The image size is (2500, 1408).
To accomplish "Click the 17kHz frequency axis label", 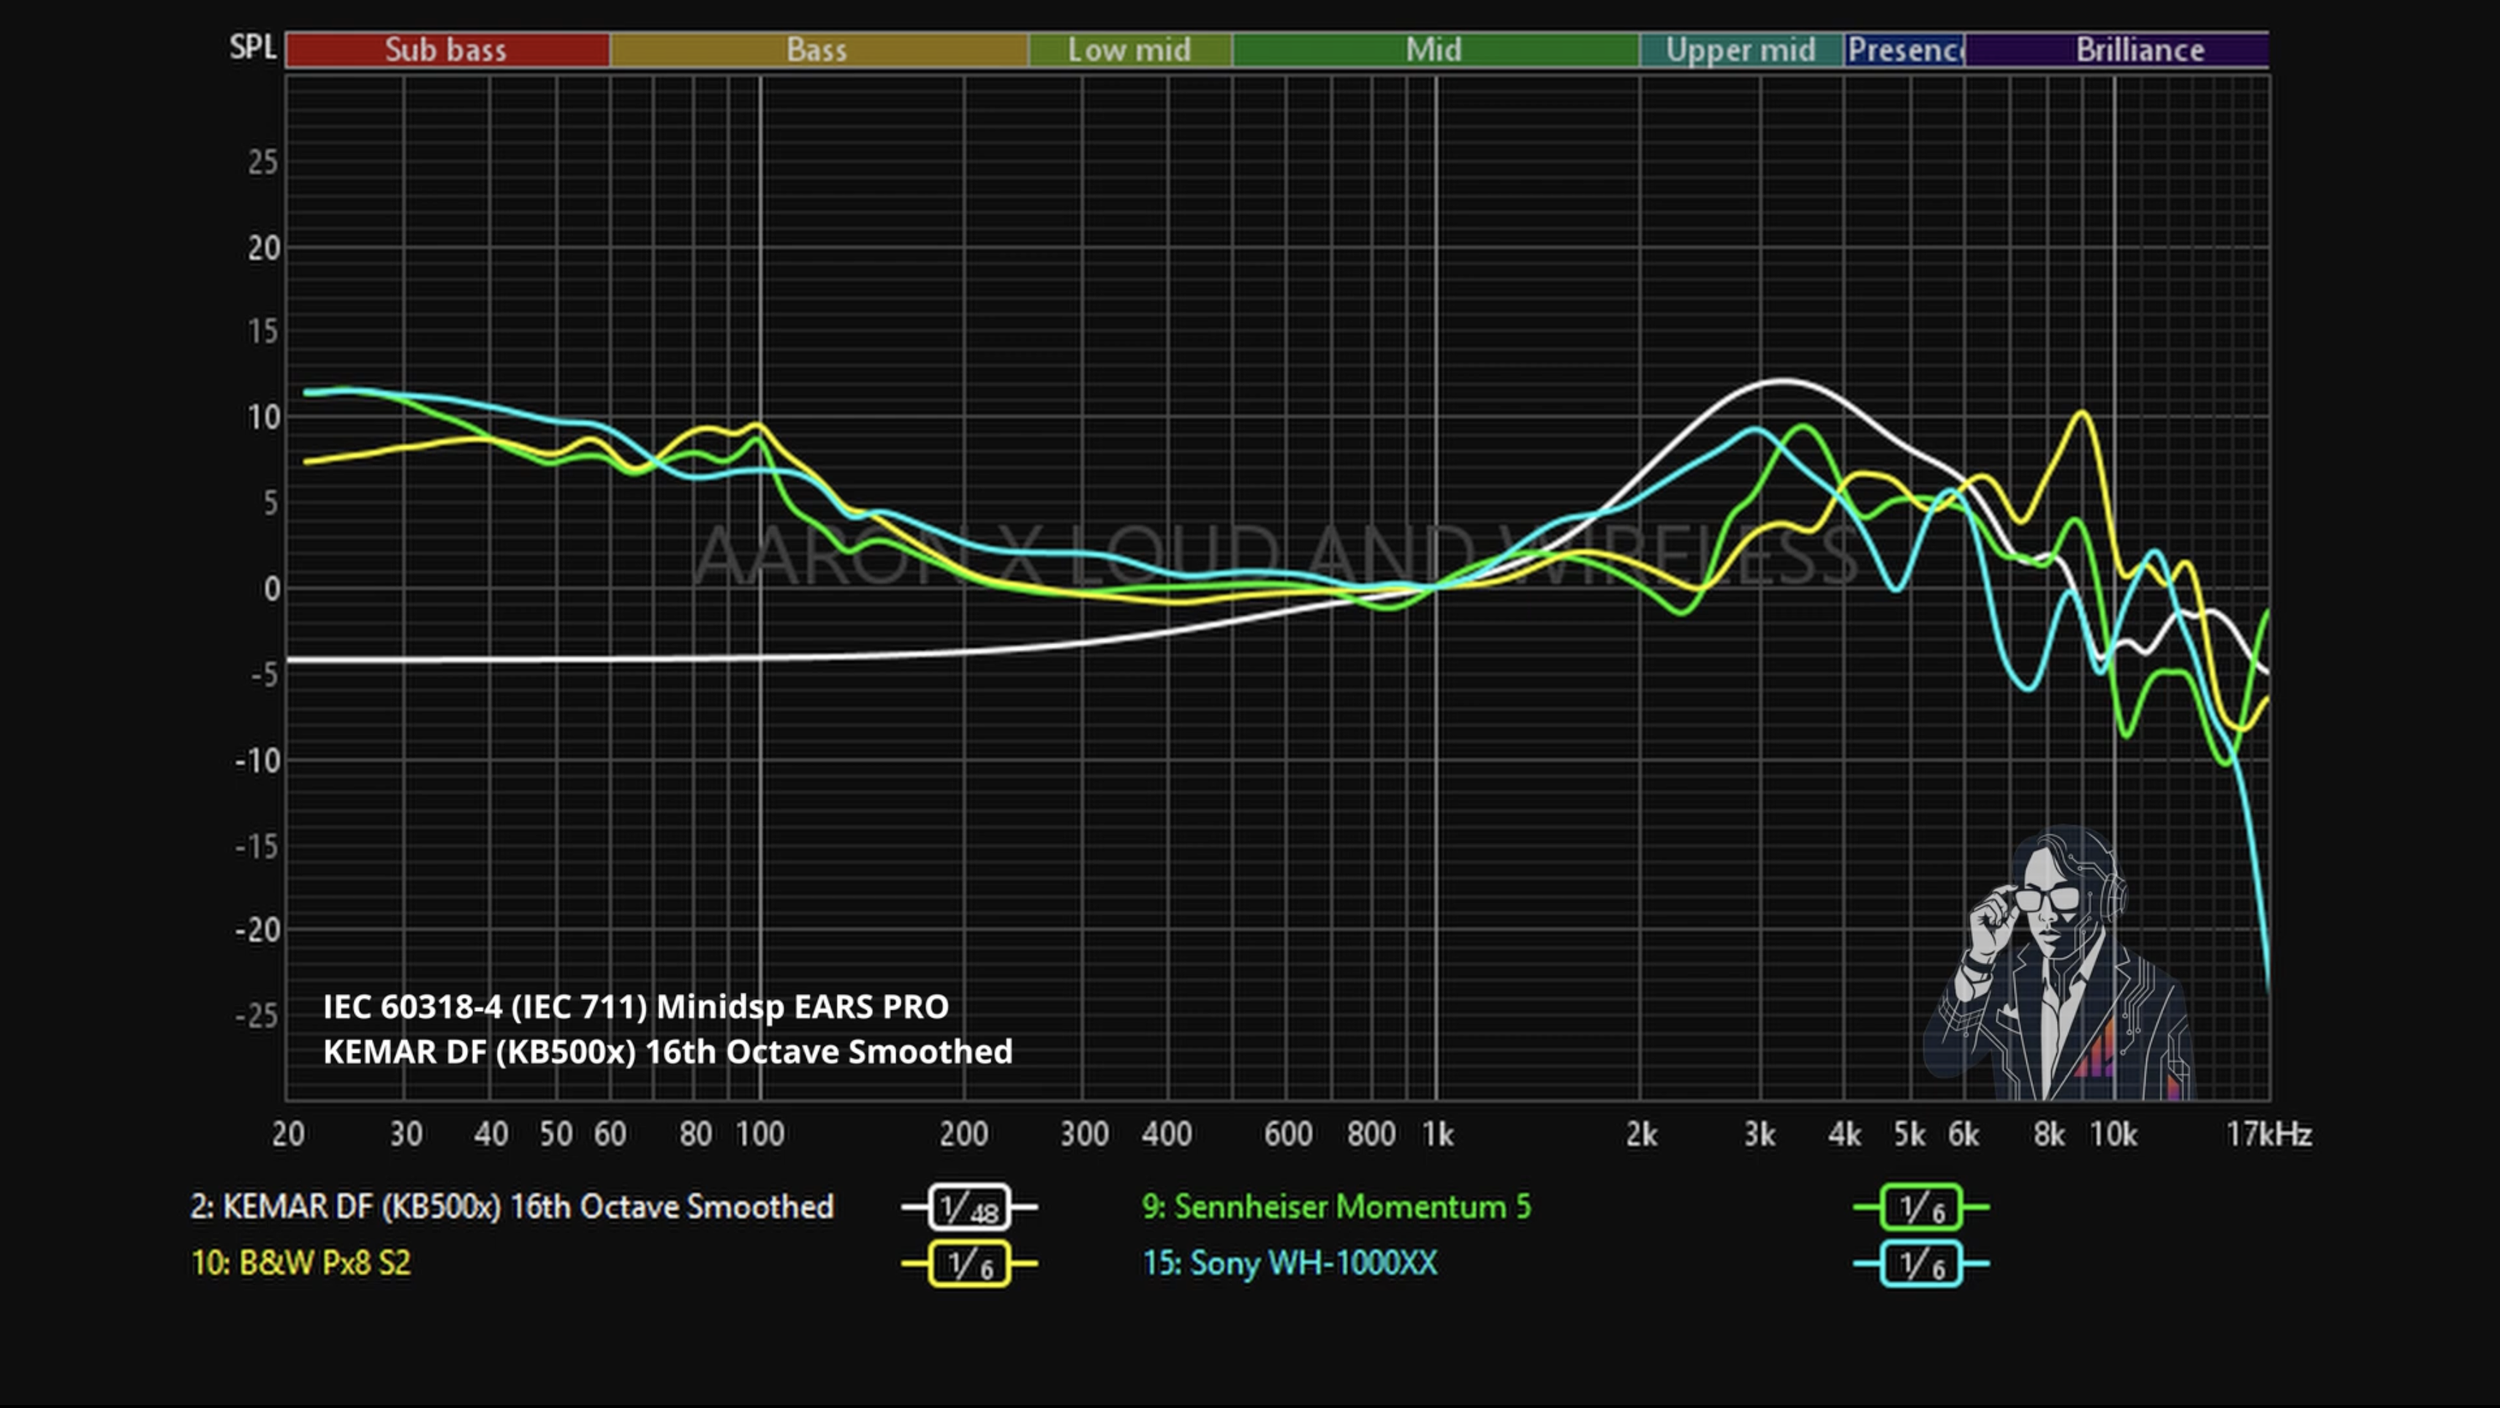I will coord(2268,1134).
